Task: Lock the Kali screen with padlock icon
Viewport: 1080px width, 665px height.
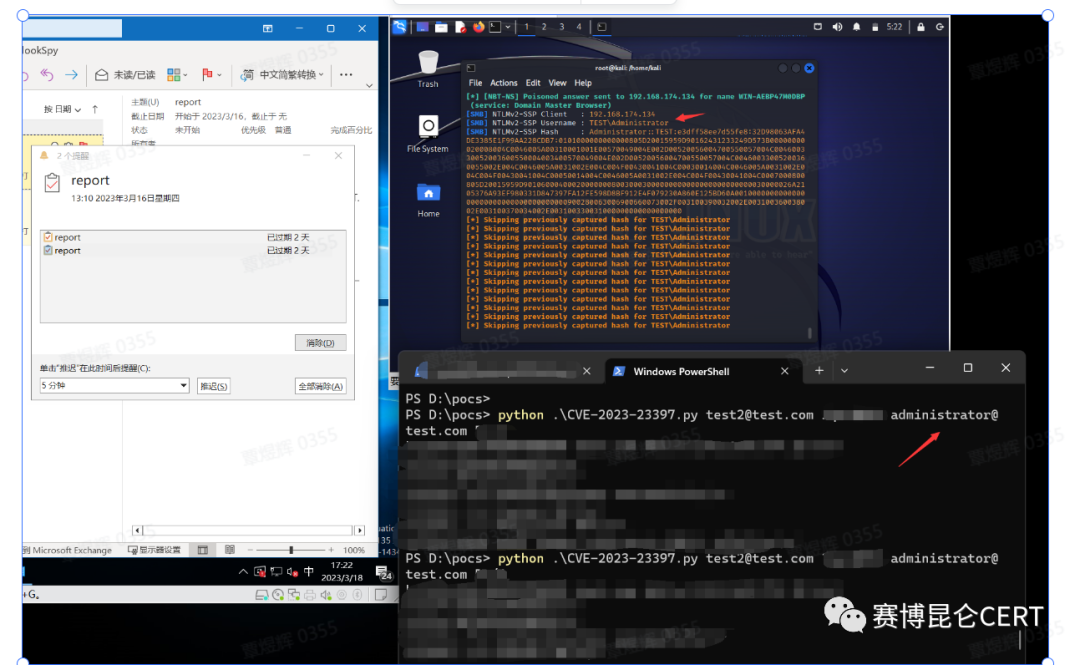Action: (x=920, y=27)
